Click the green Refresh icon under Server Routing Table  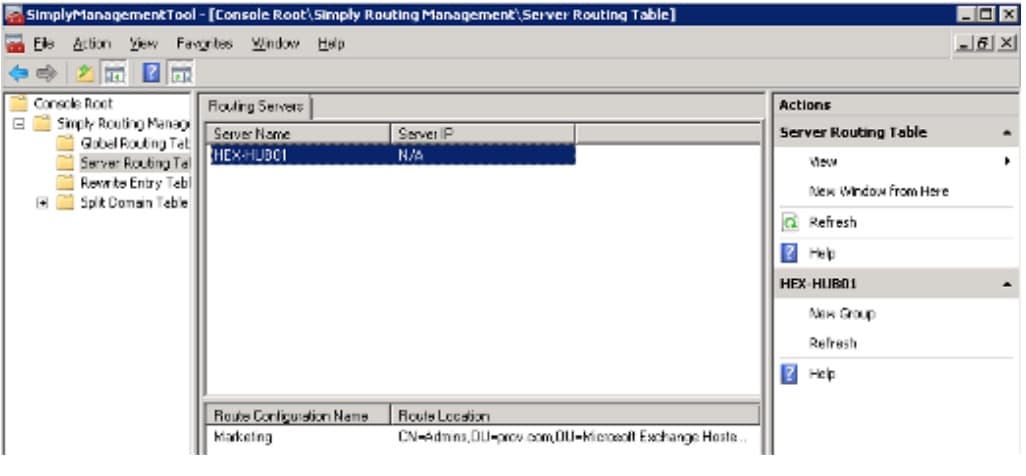(789, 223)
